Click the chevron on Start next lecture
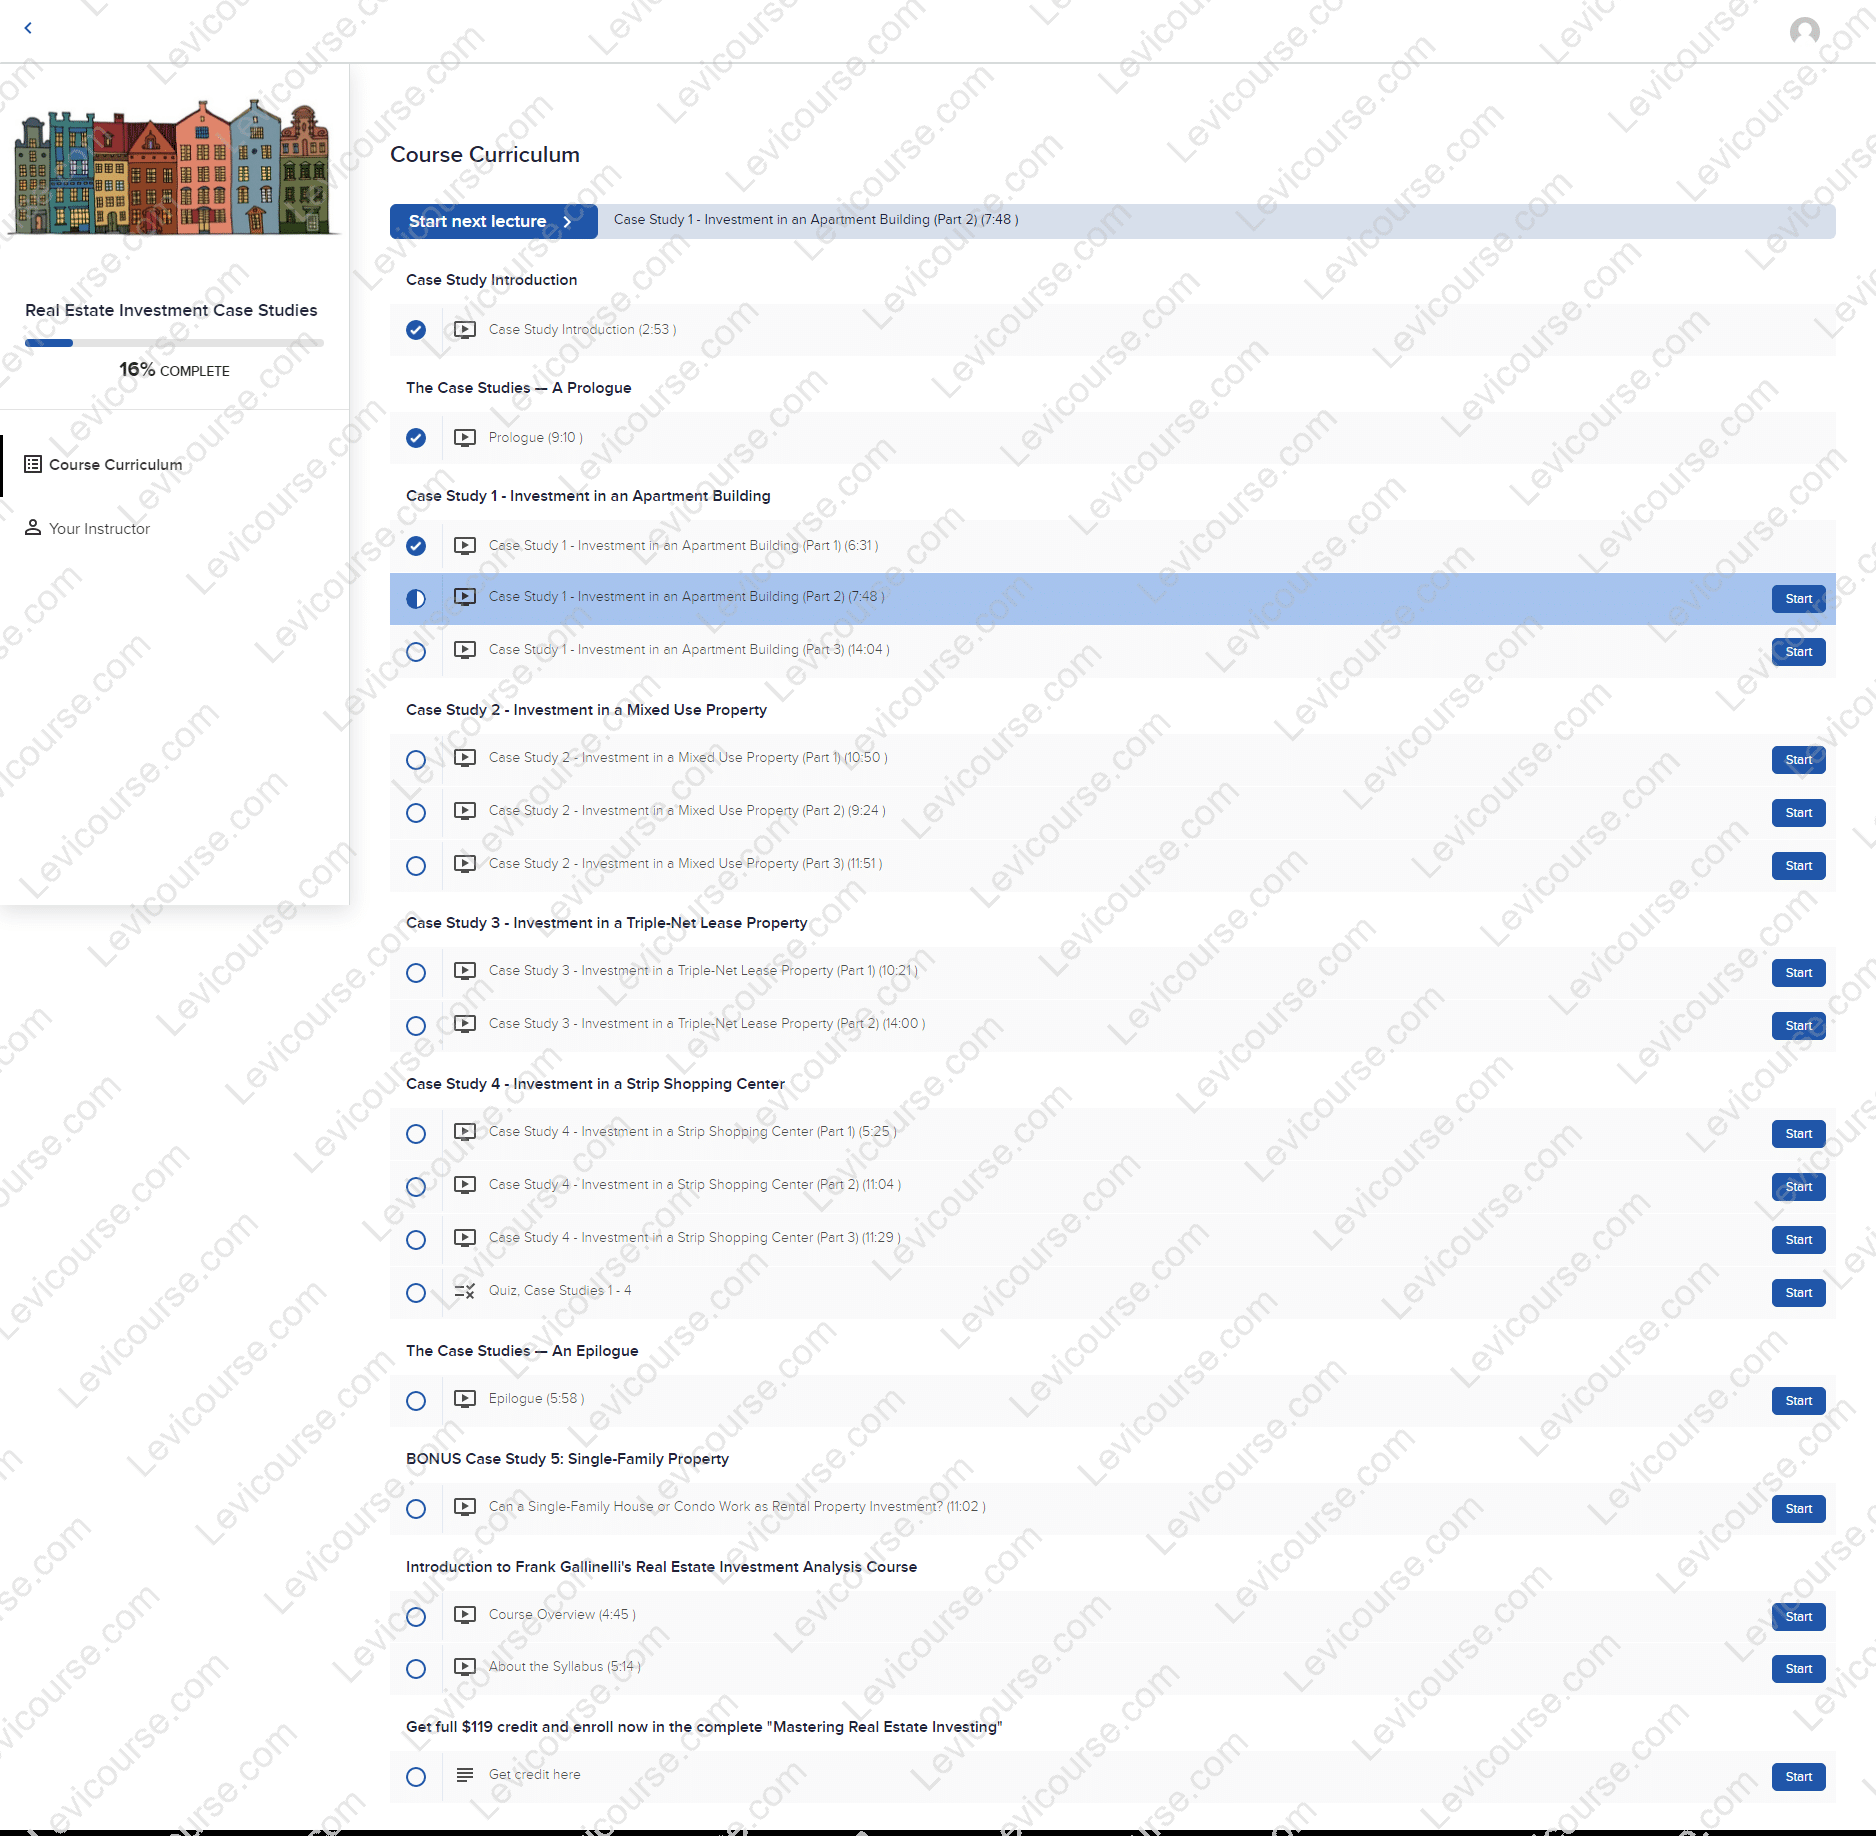The image size is (1876, 1836). 568,222
